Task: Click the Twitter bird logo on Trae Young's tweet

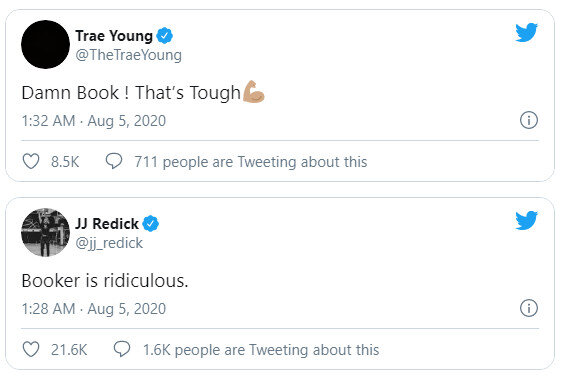Action: (x=526, y=32)
